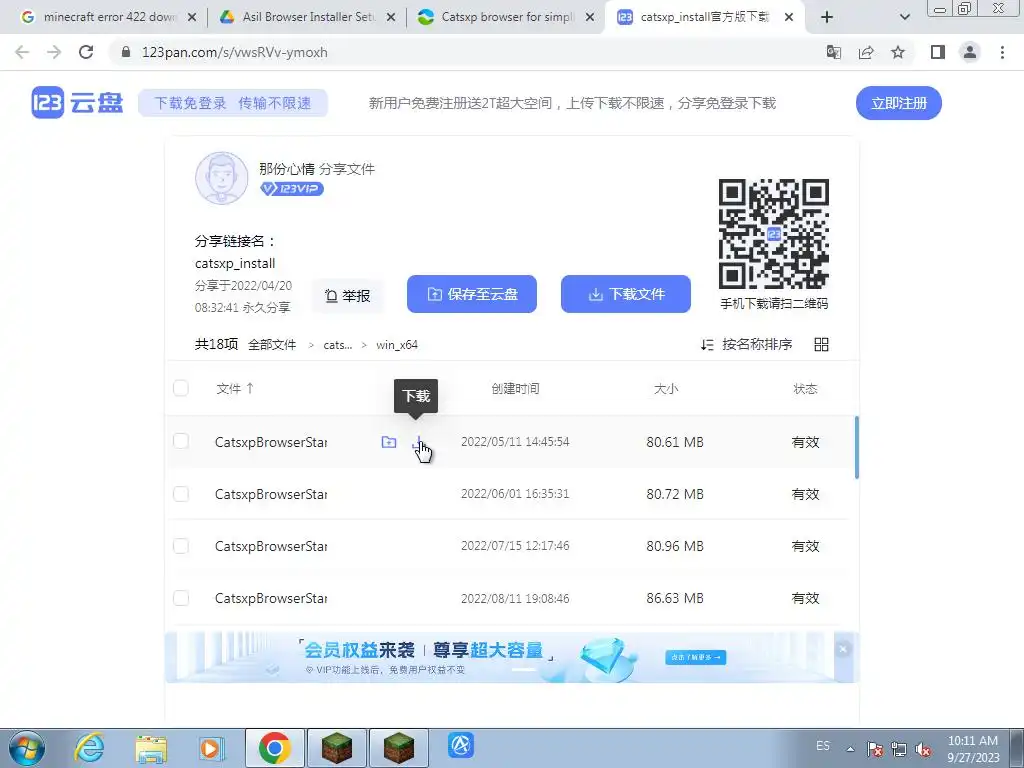Screen dimensions: 1024x768
Task: Check the file dated 2022/05/11
Action: coord(181,441)
